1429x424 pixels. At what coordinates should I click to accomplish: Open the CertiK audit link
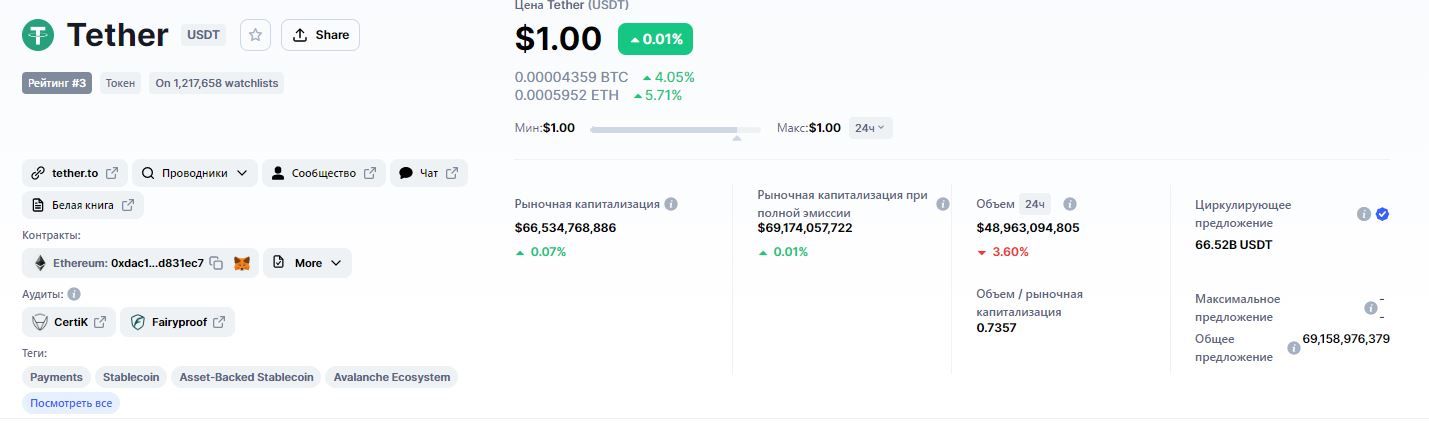click(69, 322)
